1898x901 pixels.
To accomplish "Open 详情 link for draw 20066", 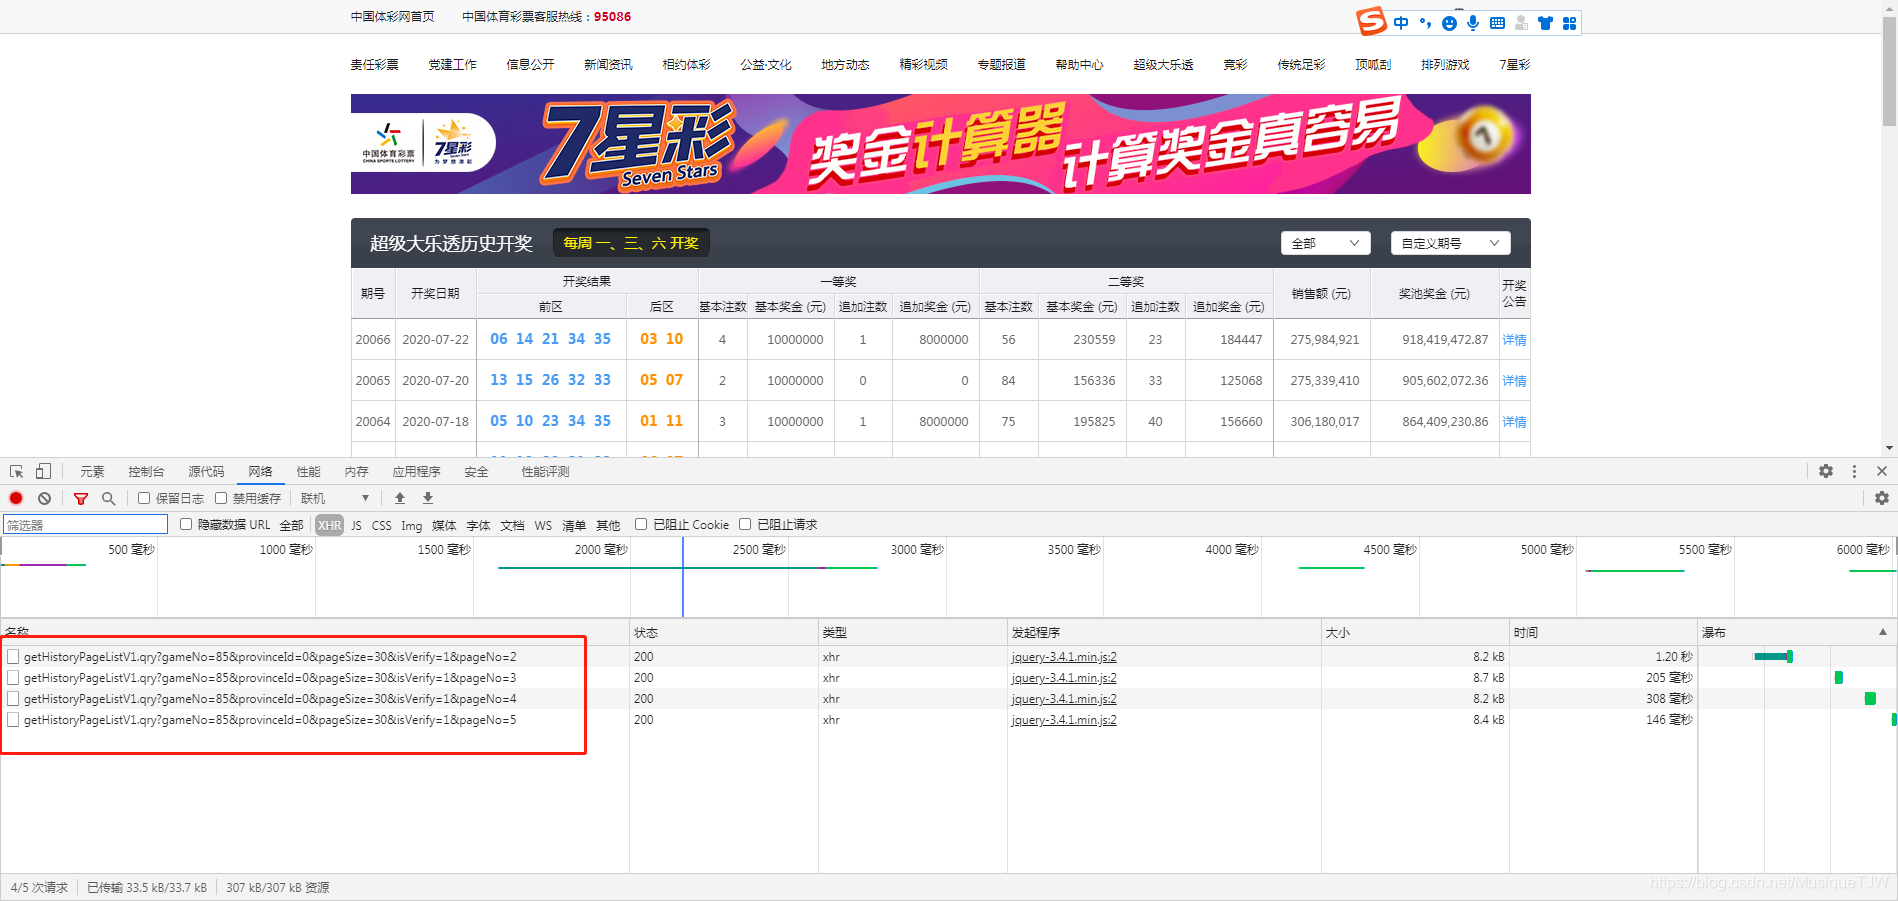I will coord(1514,340).
